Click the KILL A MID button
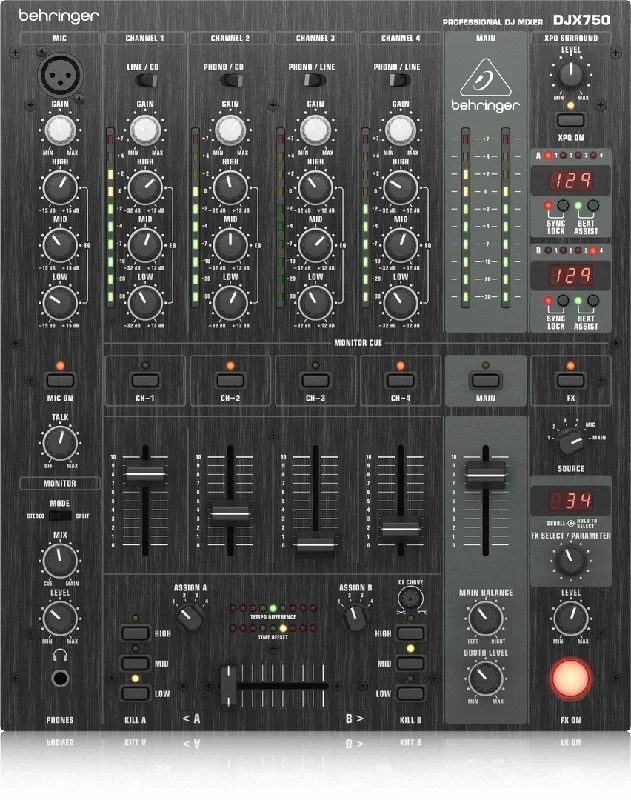This screenshot has height=800, width=631. click(135, 663)
